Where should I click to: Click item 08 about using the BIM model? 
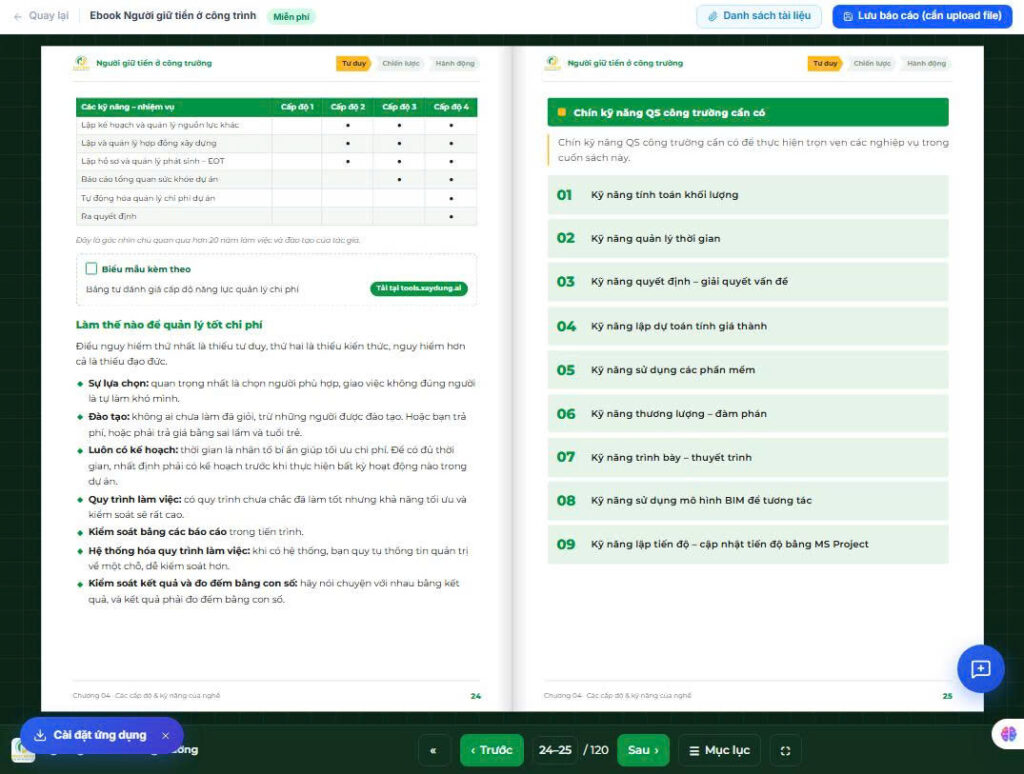coord(748,500)
